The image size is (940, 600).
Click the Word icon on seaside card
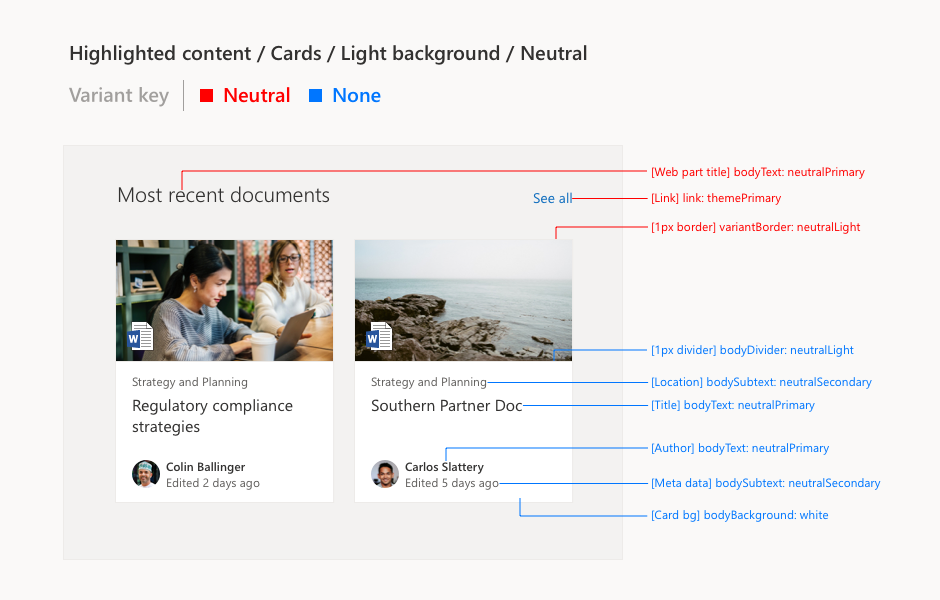[379, 336]
